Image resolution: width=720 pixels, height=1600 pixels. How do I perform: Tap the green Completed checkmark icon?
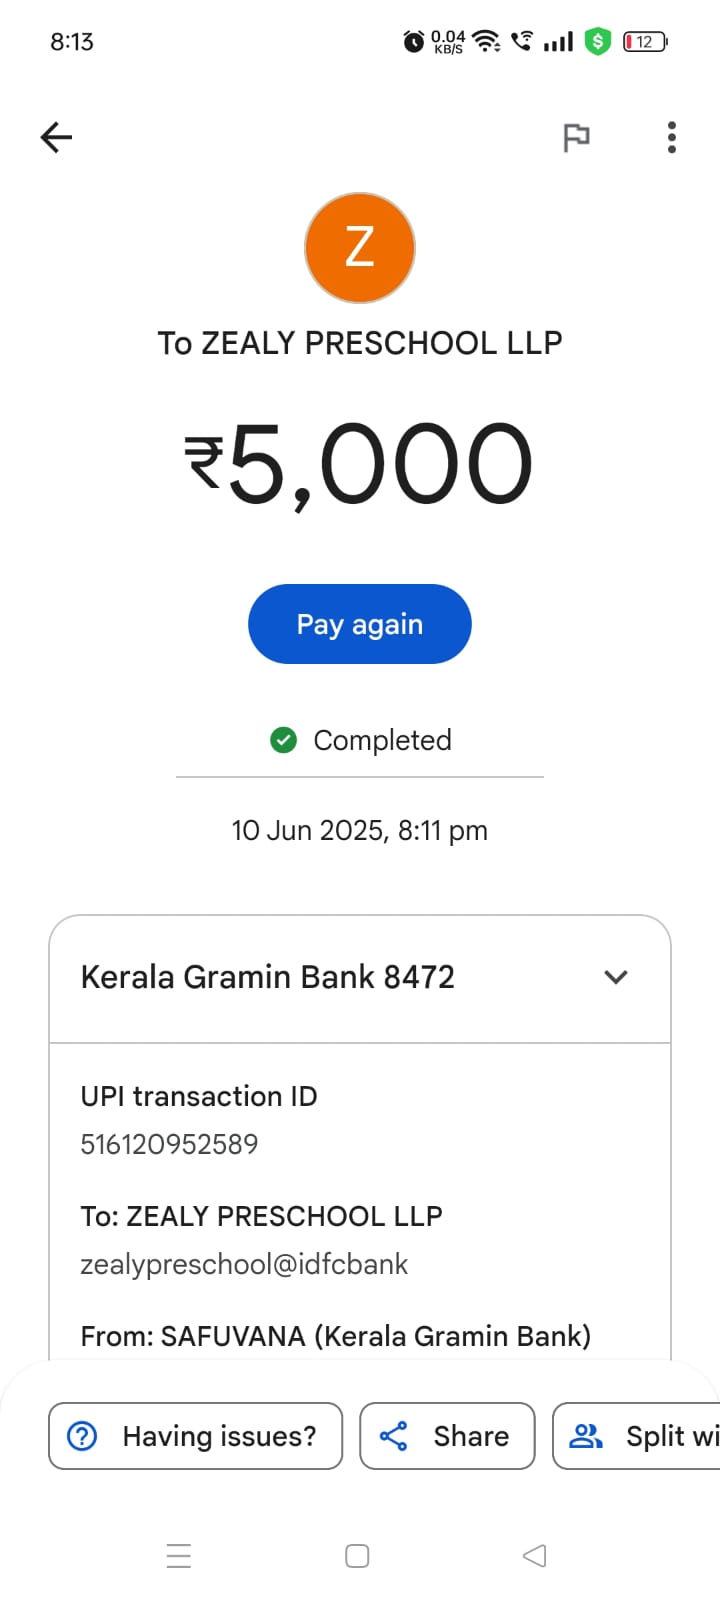click(x=284, y=740)
